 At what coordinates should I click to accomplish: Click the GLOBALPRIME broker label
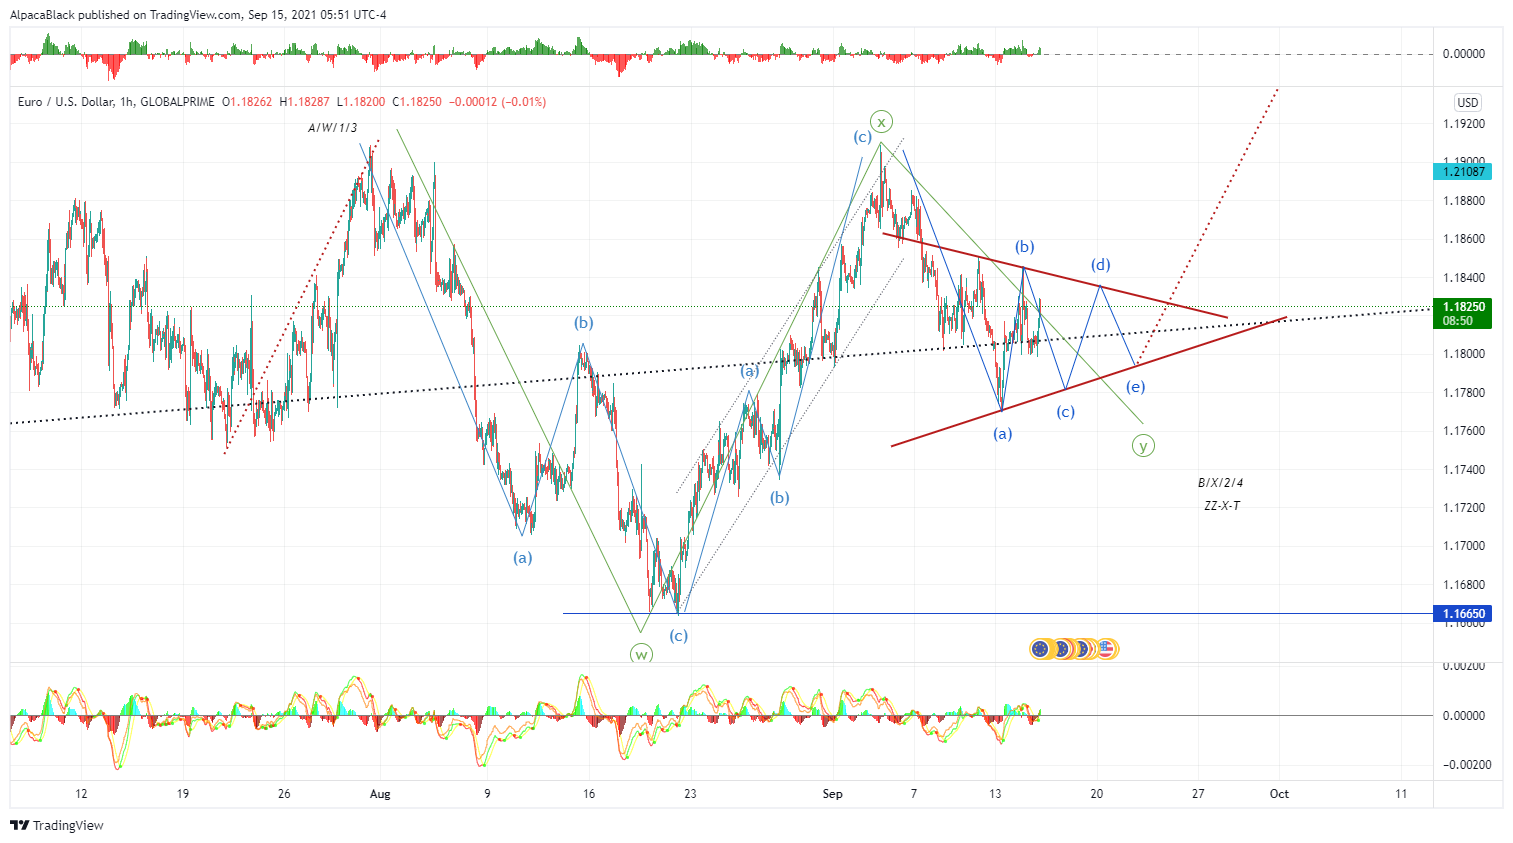click(177, 102)
